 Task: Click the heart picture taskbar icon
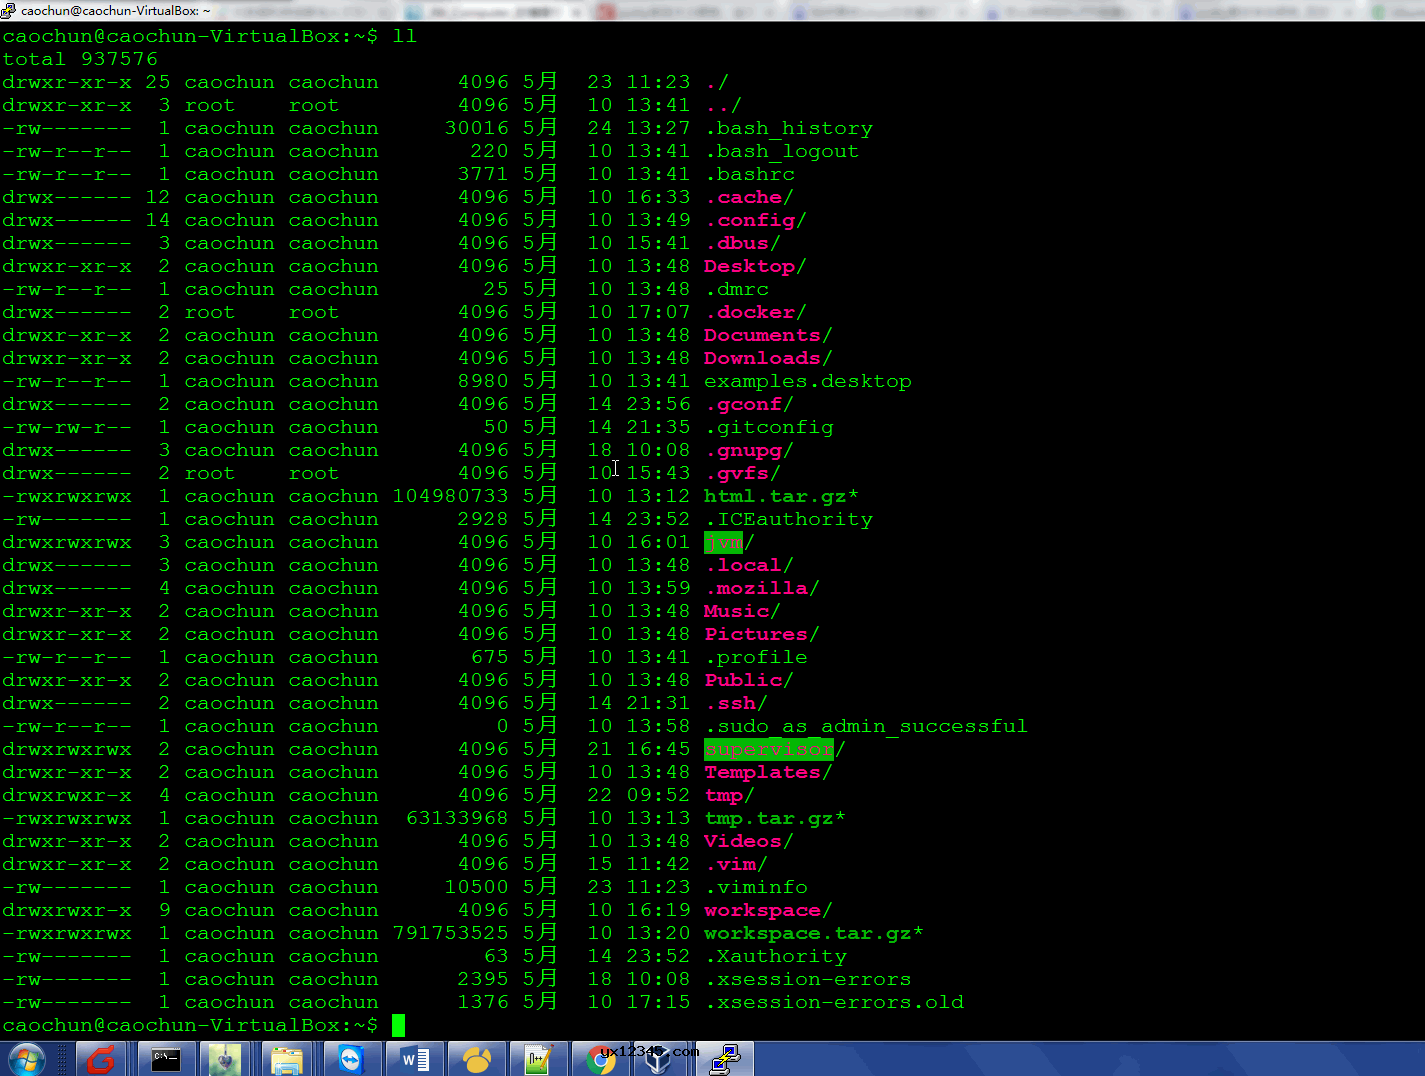coord(226,1059)
